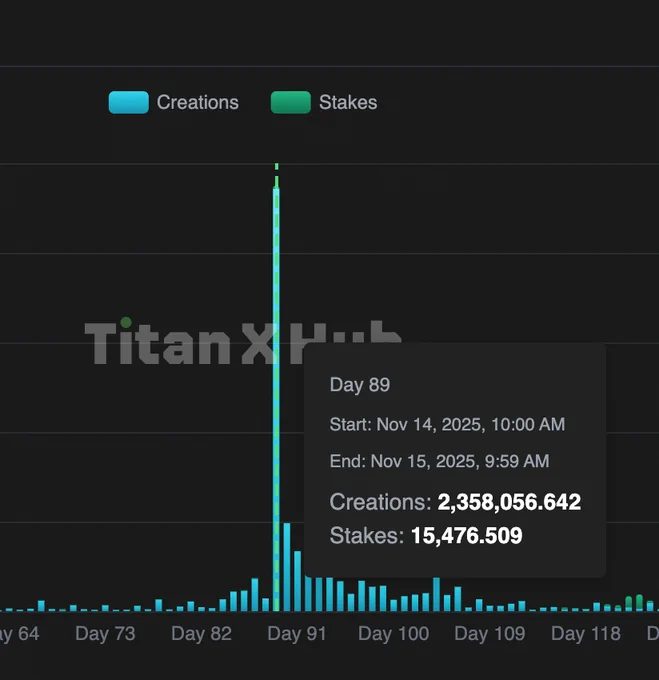The height and width of the screenshot is (680, 659).
Task: Click the Stakes legend label
Action: [x=348, y=102]
